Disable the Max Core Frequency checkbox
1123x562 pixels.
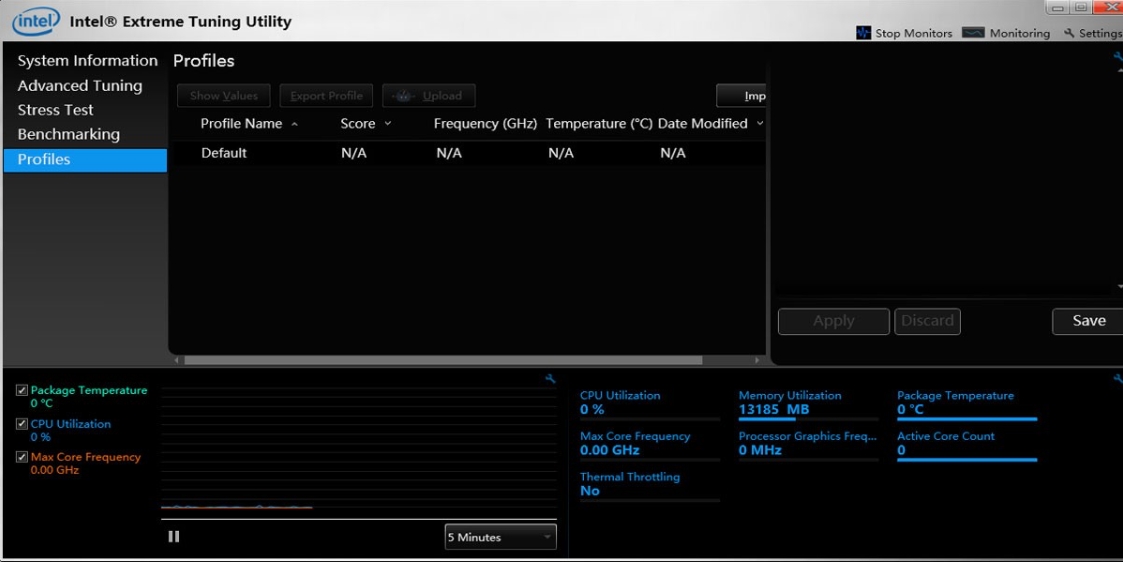click(x=22, y=457)
